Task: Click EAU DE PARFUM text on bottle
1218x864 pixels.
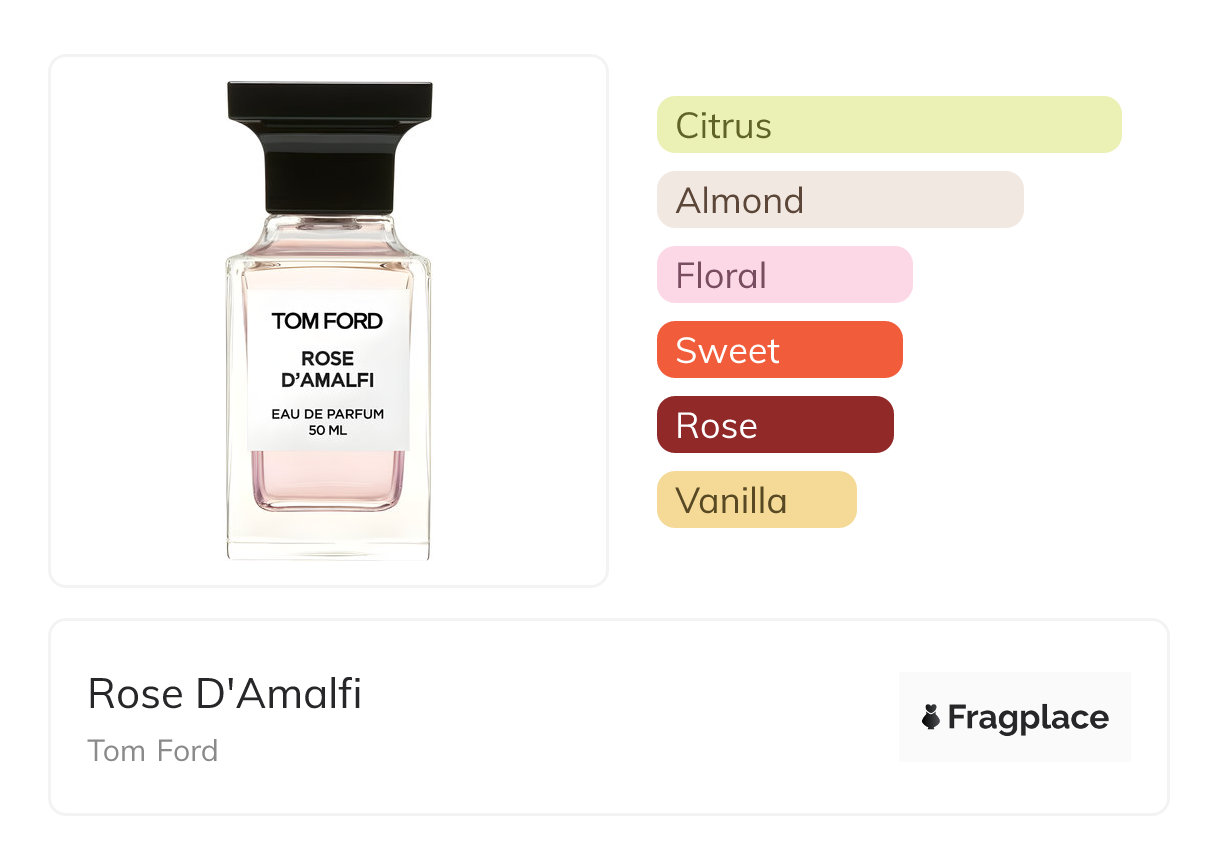Action: (328, 414)
